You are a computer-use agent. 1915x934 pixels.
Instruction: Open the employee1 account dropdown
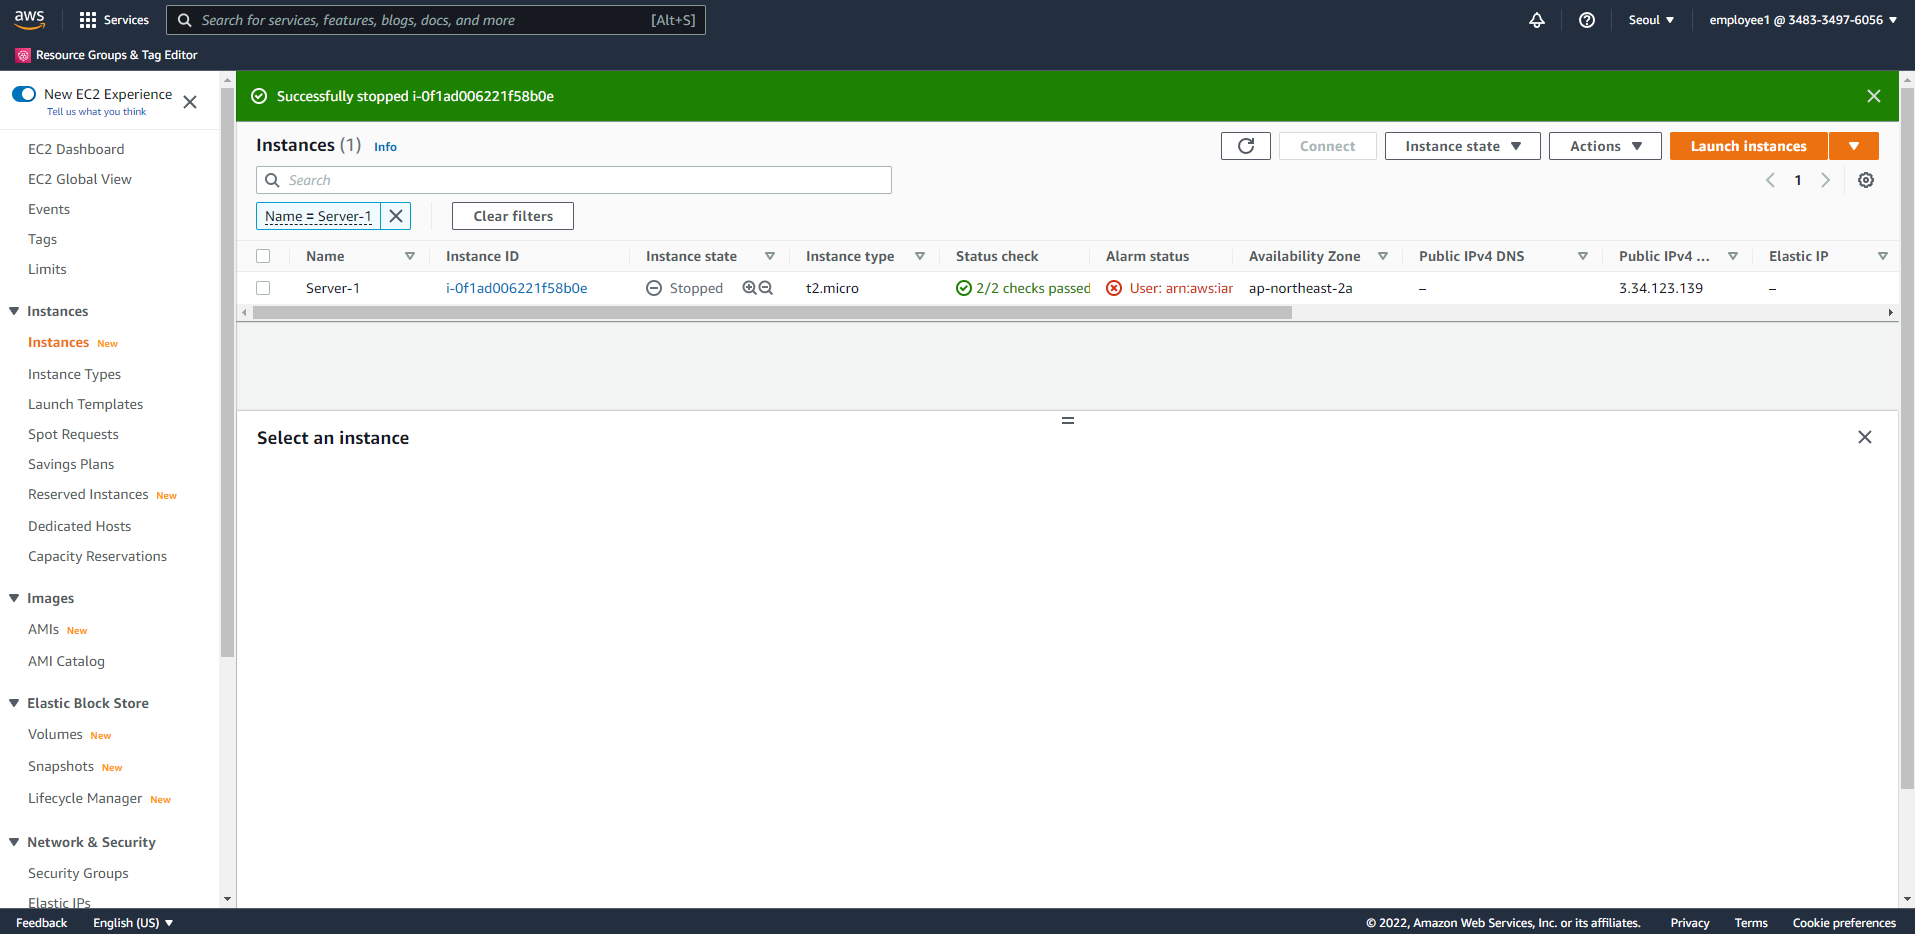[1803, 20]
